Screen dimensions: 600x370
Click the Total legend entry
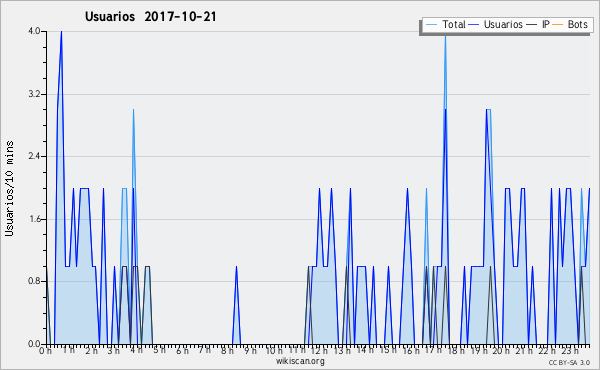coord(445,24)
